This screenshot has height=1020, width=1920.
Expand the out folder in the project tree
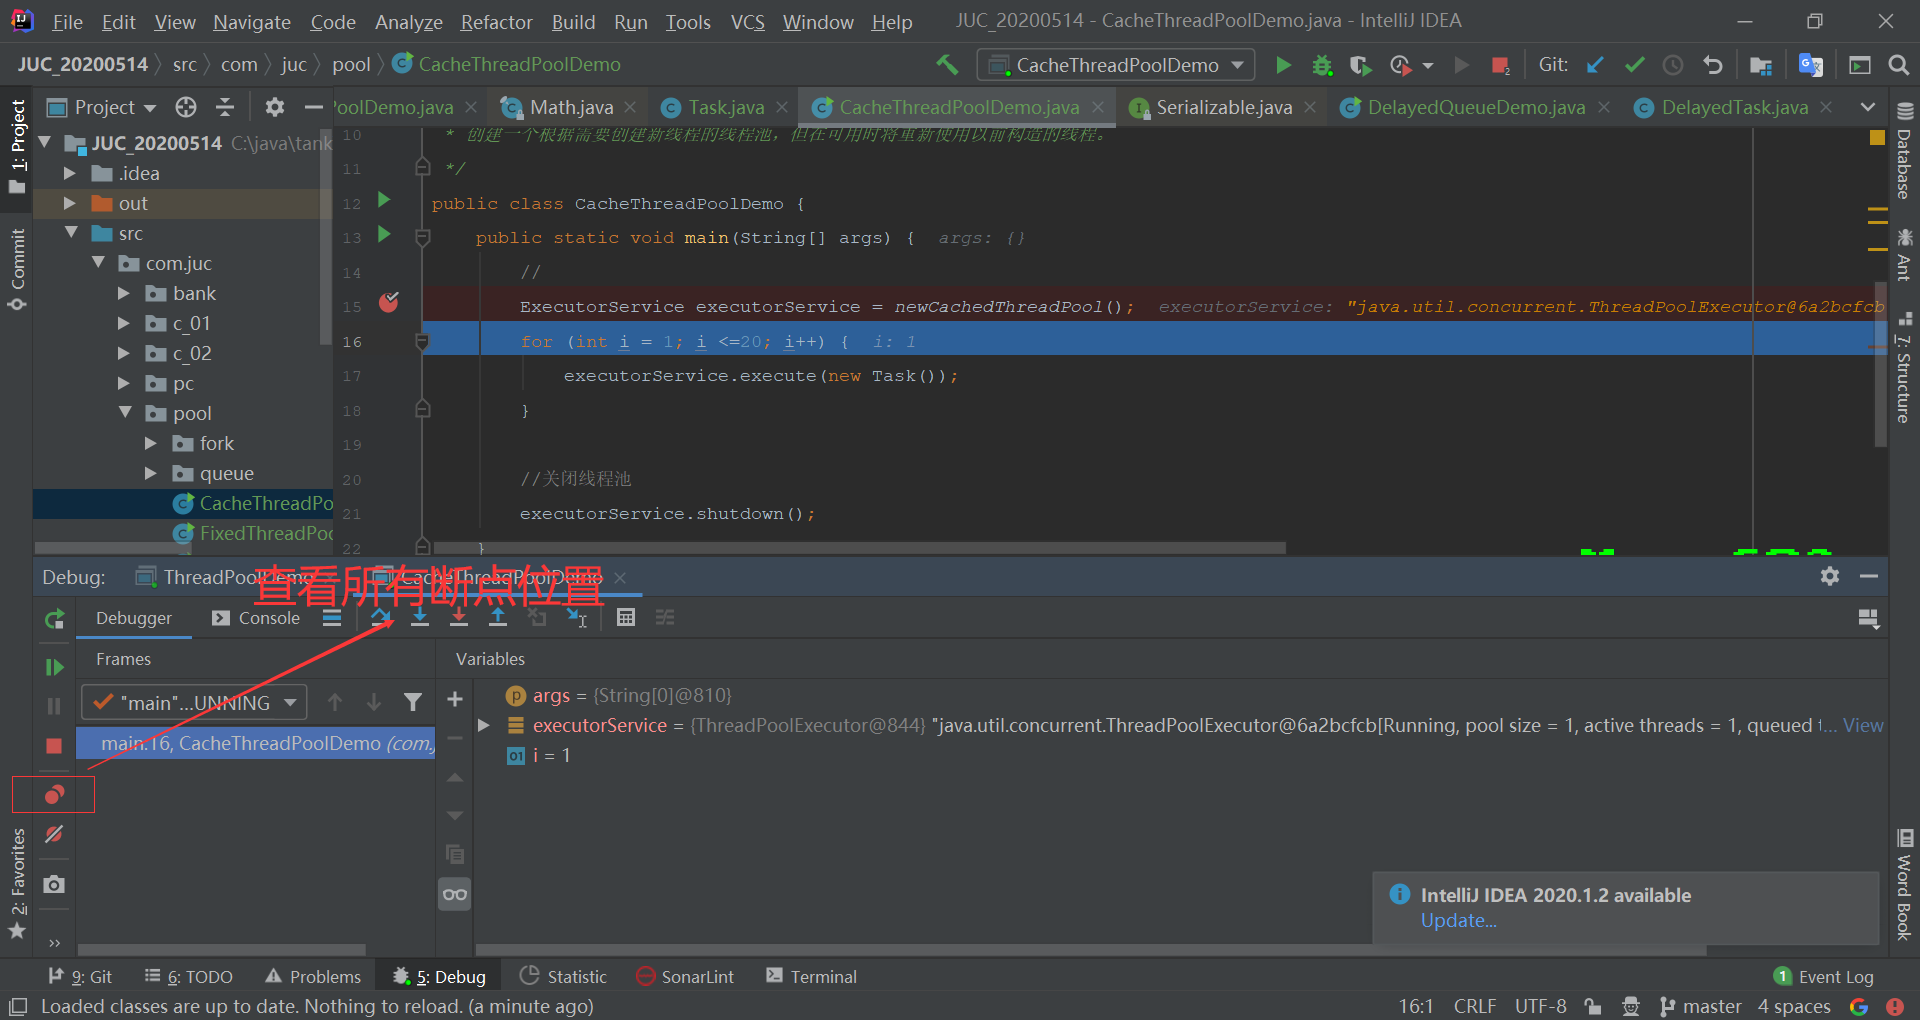(x=70, y=203)
